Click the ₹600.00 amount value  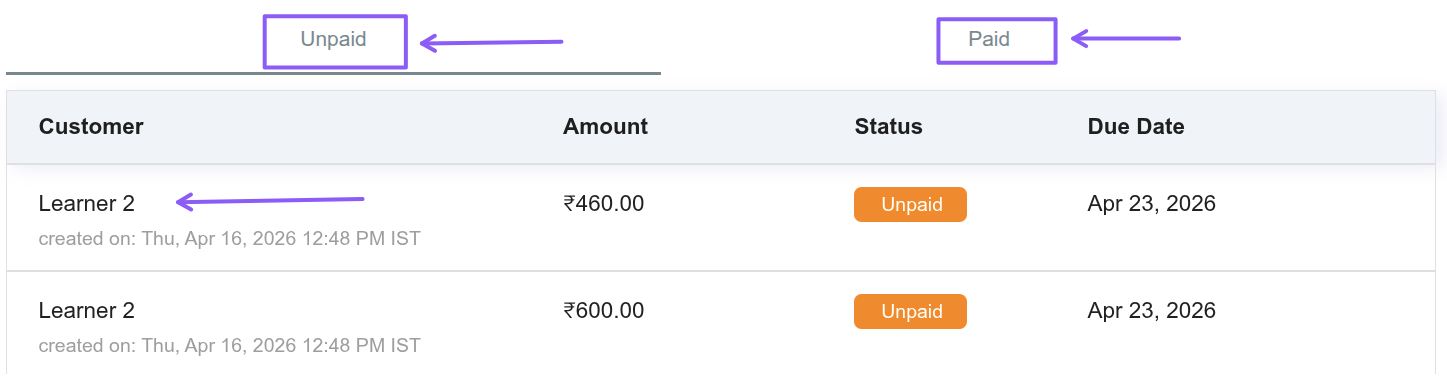(x=604, y=311)
